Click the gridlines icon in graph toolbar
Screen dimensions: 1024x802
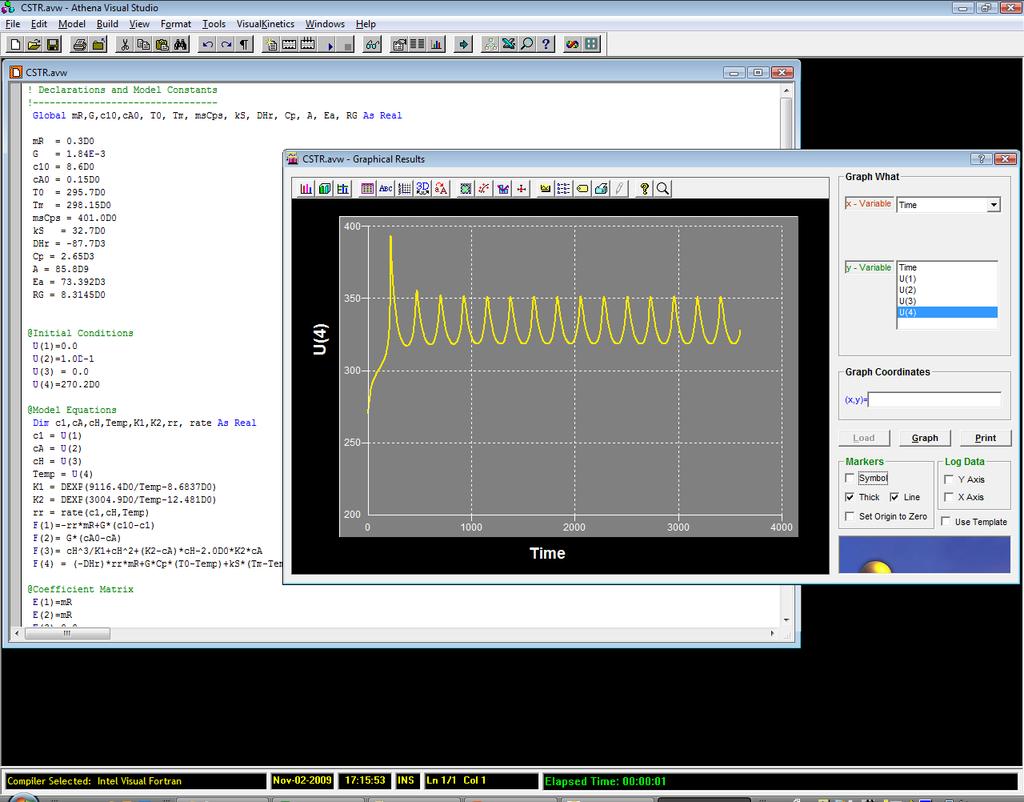coord(404,189)
